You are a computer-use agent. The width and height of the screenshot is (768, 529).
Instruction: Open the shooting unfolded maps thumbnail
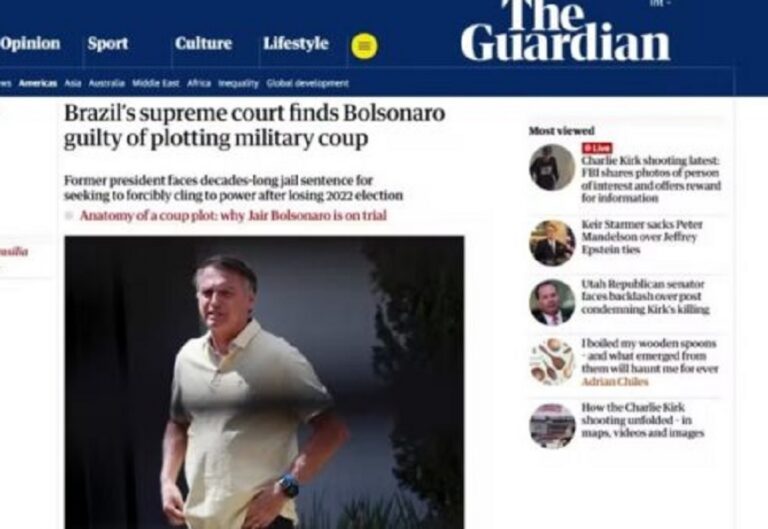click(552, 426)
